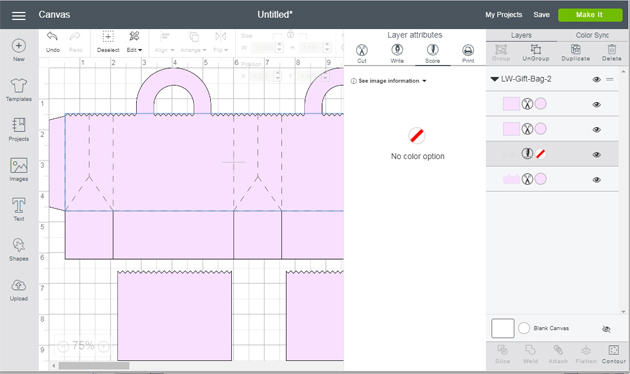This screenshot has width=630, height=374.
Task: Click the layer group drag handle
Action: coord(610,80)
